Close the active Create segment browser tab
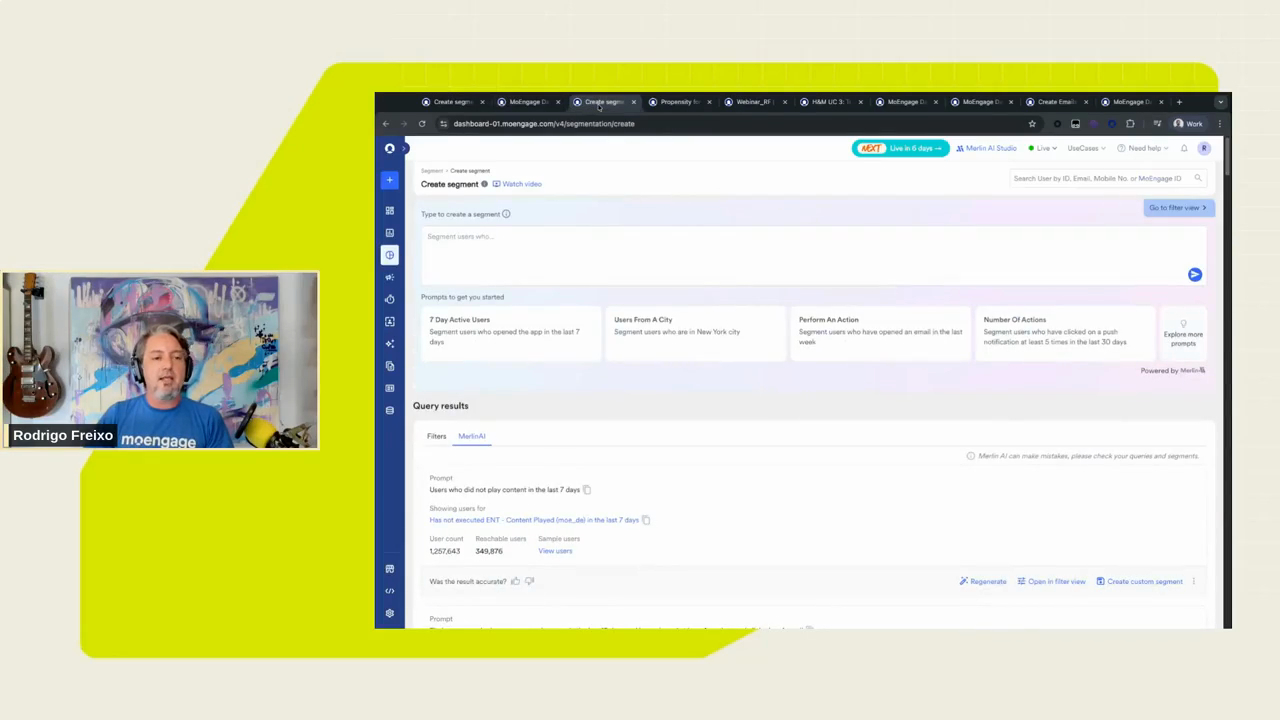Screen dimensions: 1280x720 [633, 102]
